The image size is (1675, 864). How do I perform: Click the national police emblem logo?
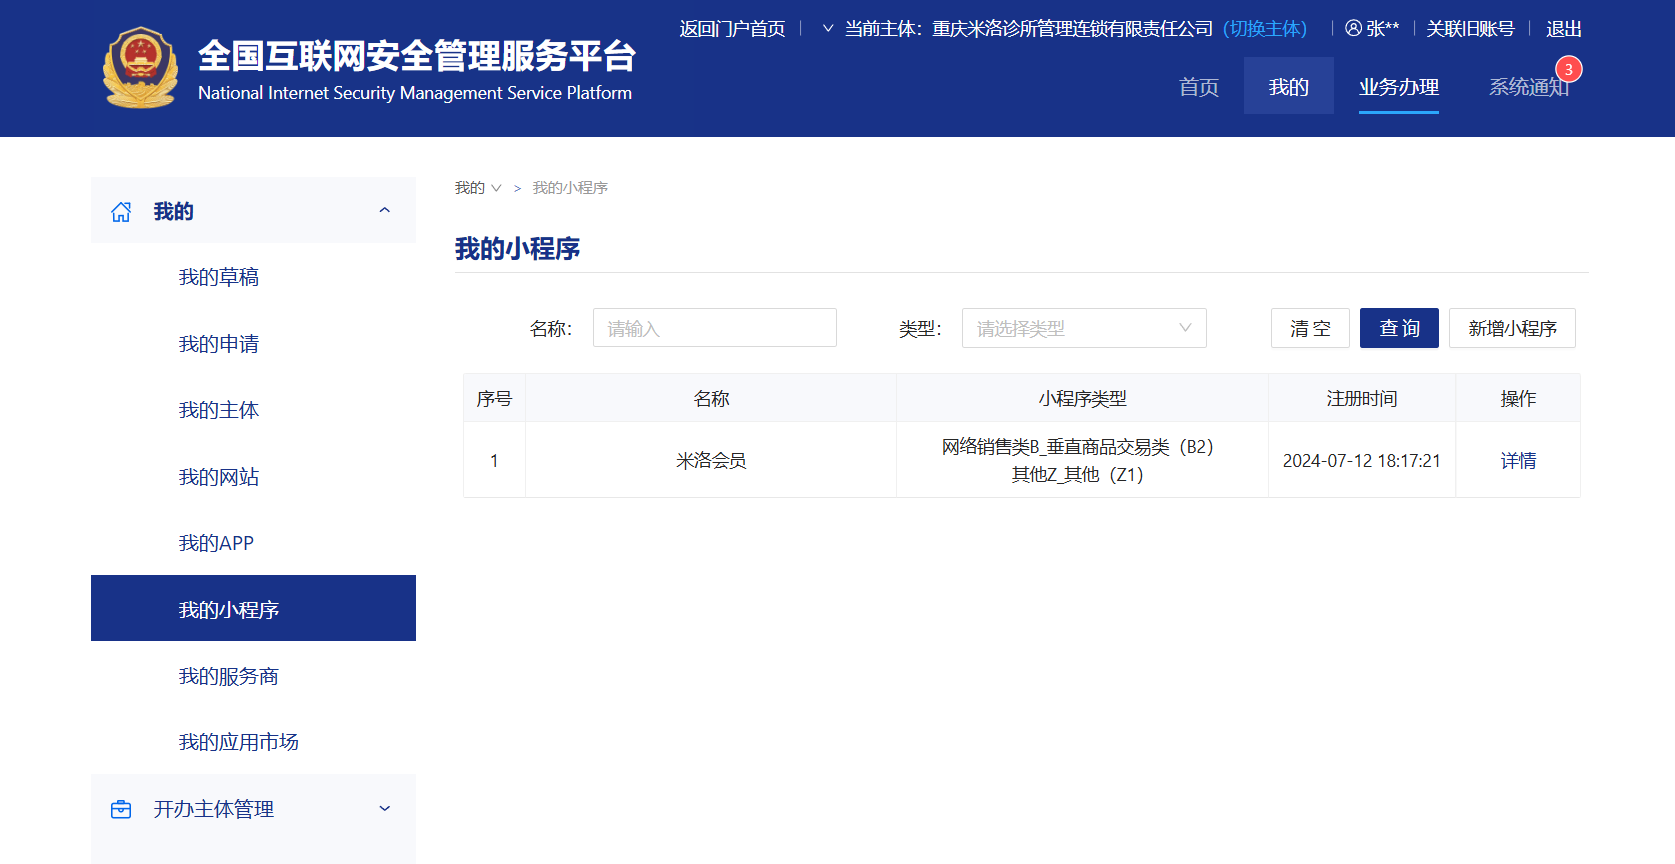pos(140,68)
